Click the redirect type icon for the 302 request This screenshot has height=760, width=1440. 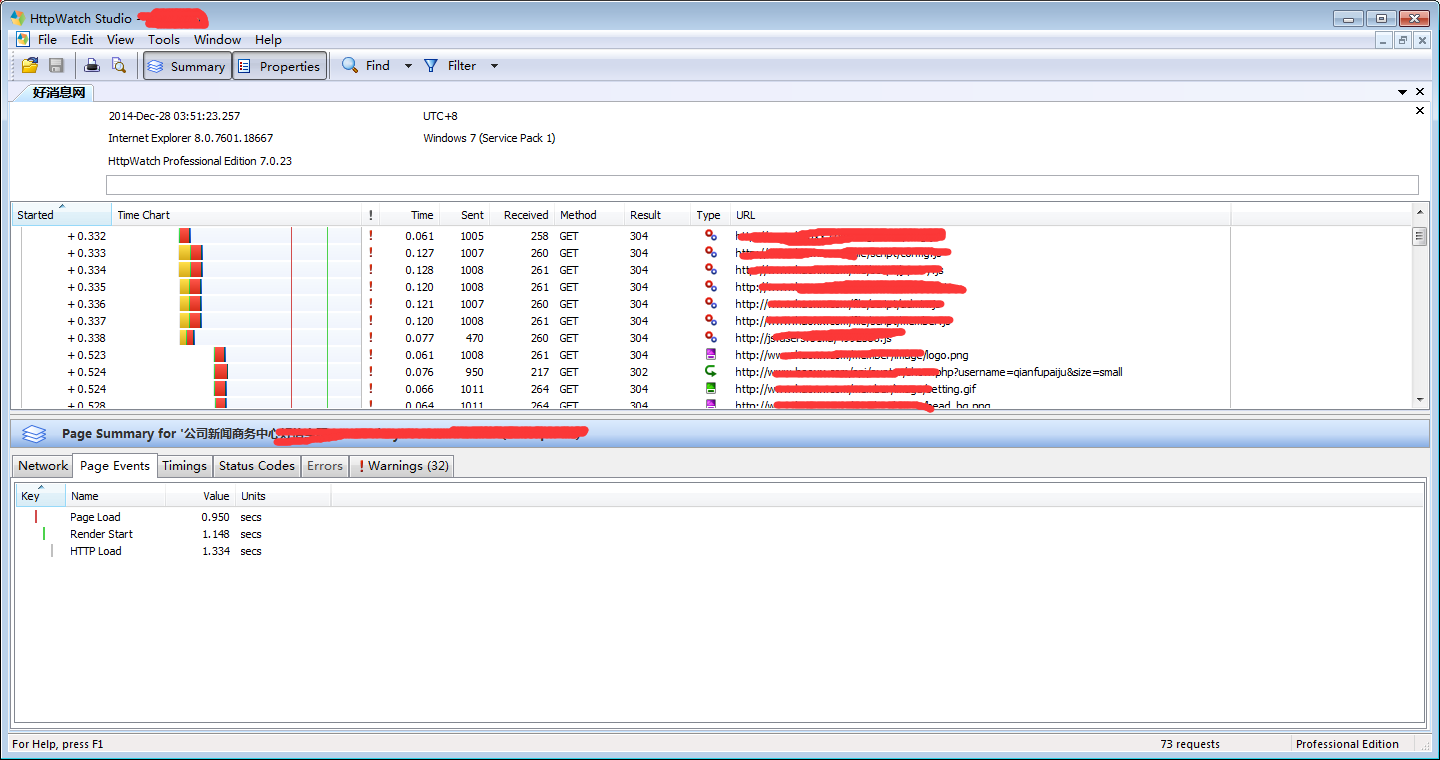[711, 372]
